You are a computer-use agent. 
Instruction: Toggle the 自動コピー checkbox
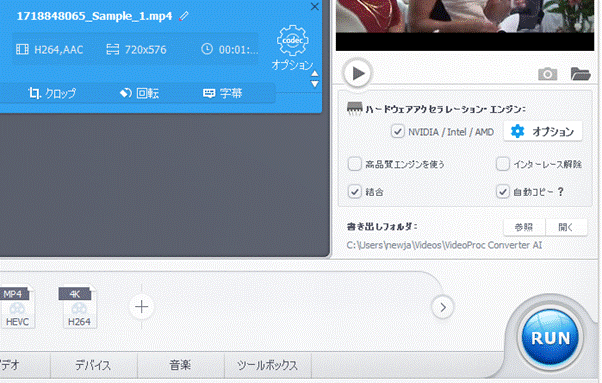coord(503,192)
